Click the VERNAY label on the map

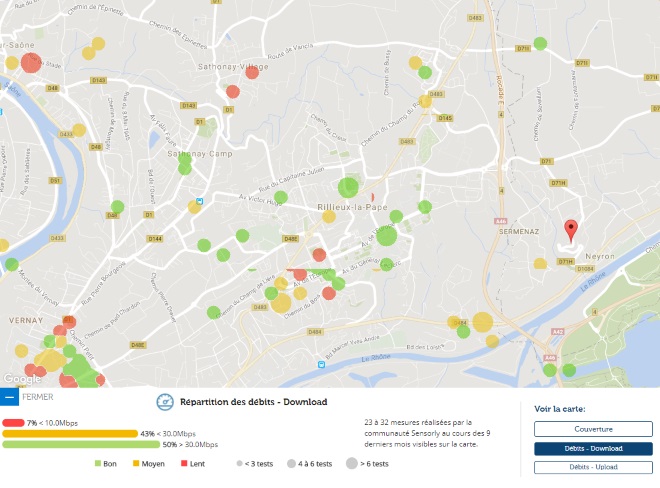[x=26, y=320]
